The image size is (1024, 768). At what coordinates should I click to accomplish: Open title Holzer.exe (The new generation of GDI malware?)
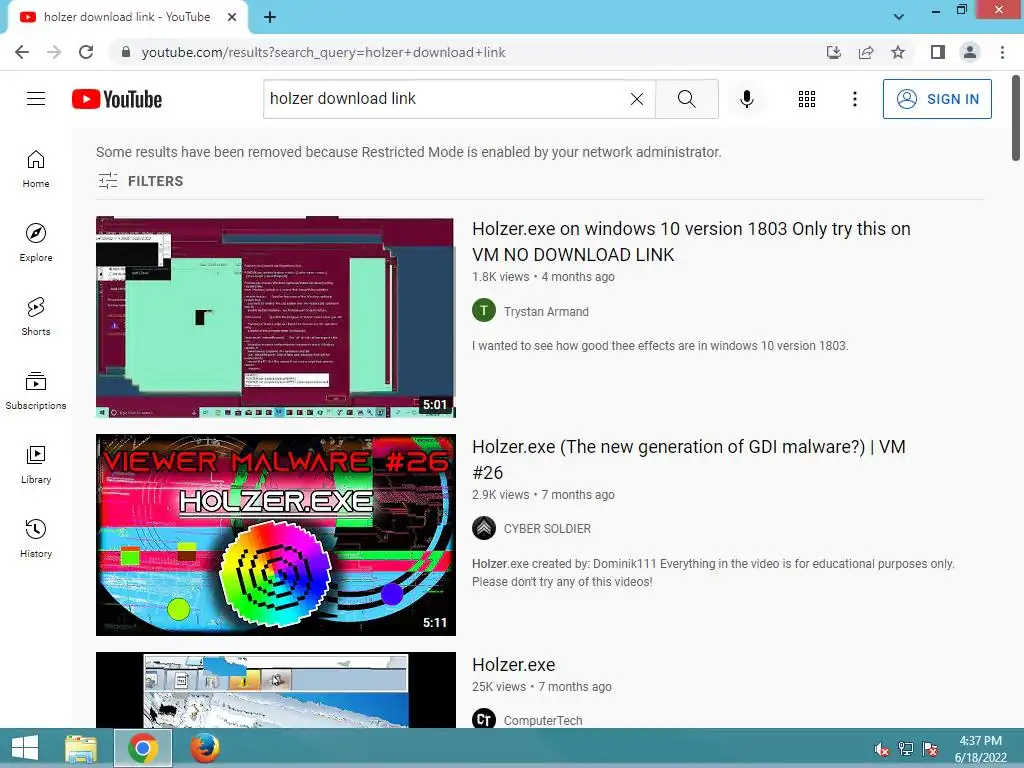click(x=689, y=459)
